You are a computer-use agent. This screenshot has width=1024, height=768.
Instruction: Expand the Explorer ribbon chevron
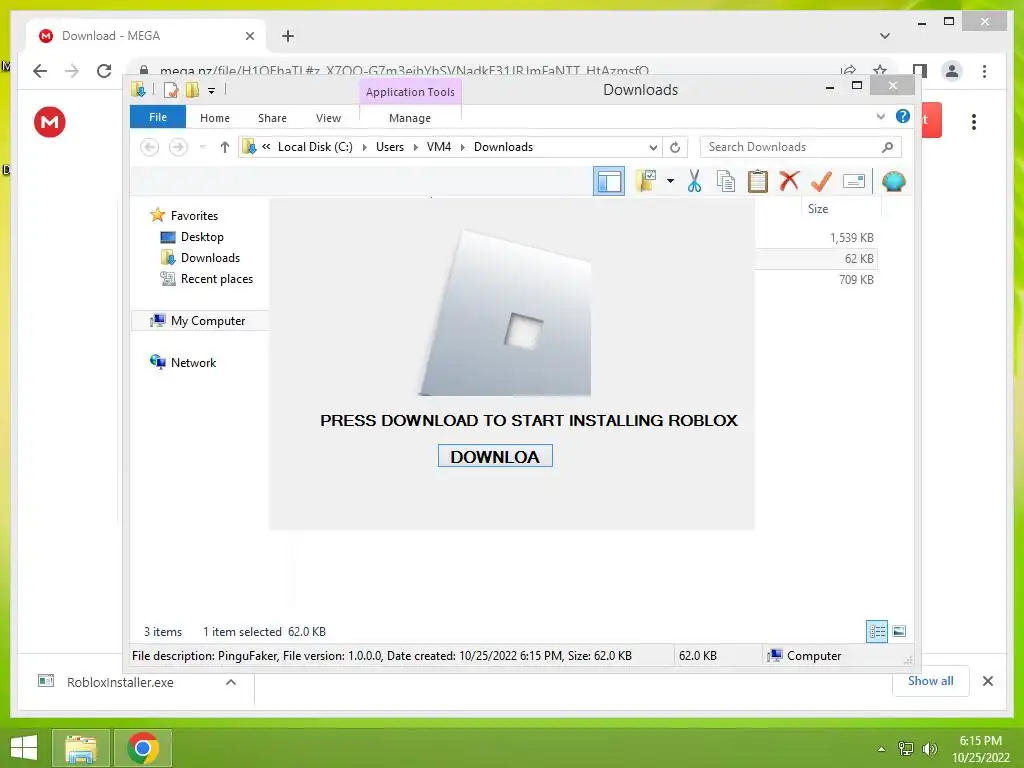[x=880, y=117]
